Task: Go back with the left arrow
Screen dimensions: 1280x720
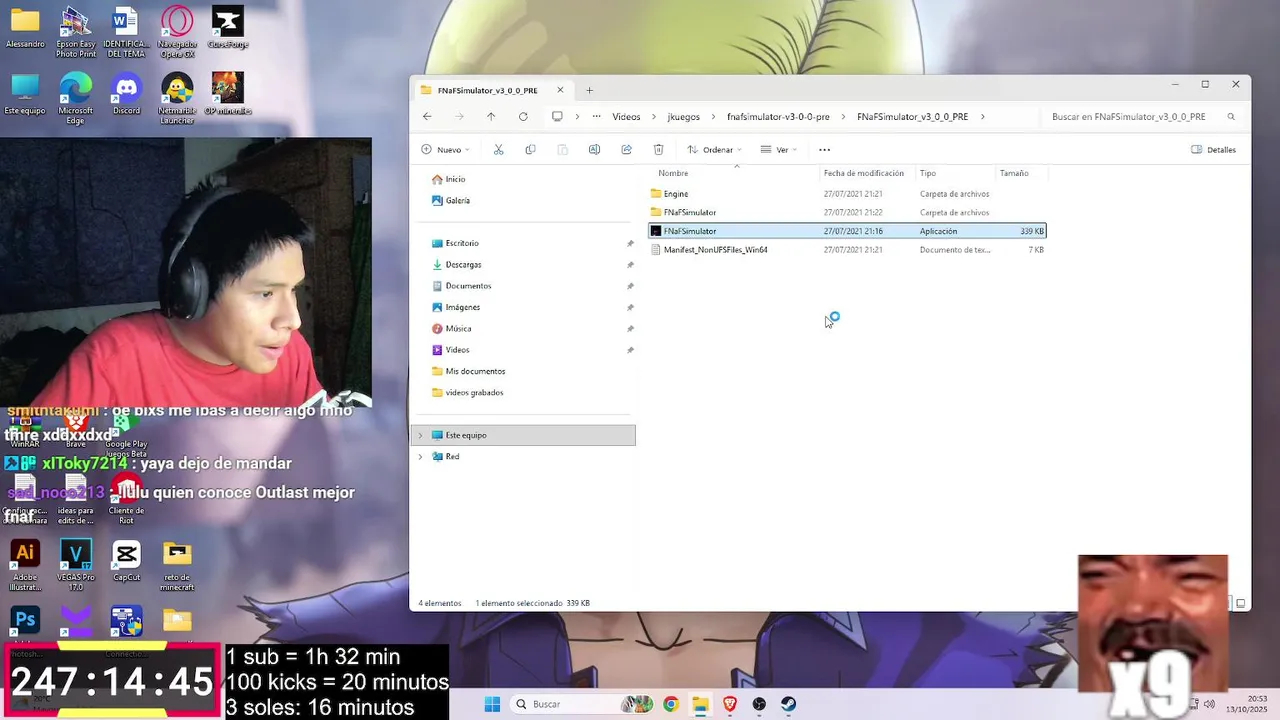Action: click(427, 117)
